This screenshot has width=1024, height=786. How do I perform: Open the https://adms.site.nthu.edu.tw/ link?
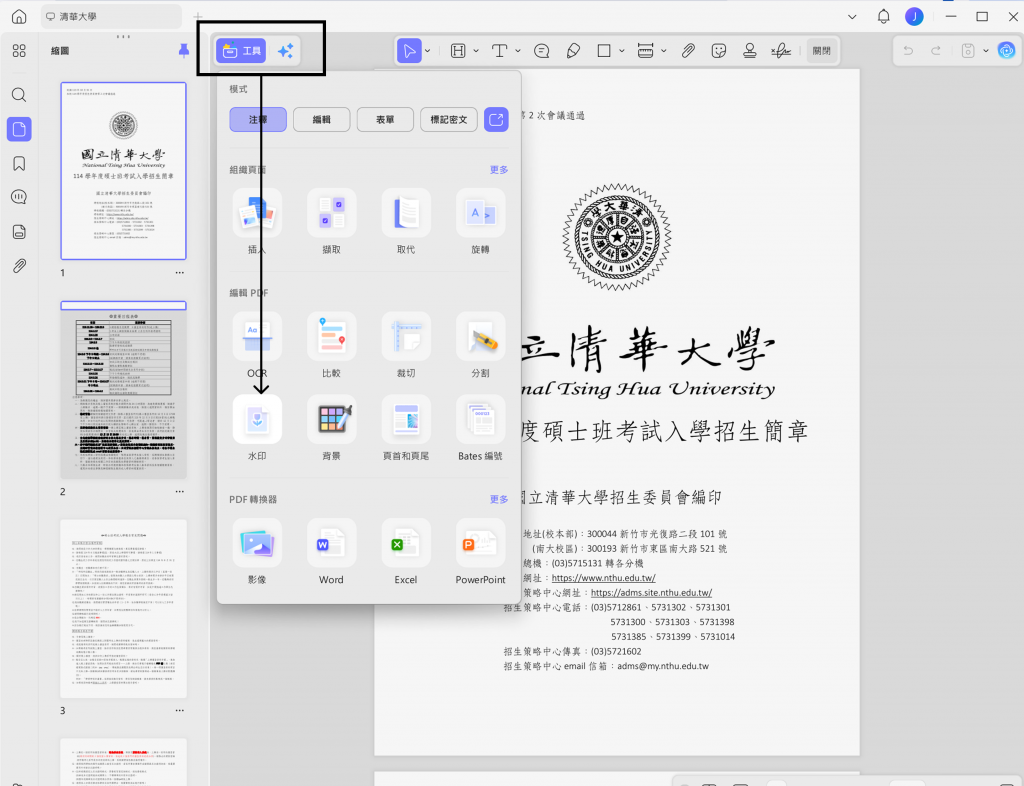651,593
